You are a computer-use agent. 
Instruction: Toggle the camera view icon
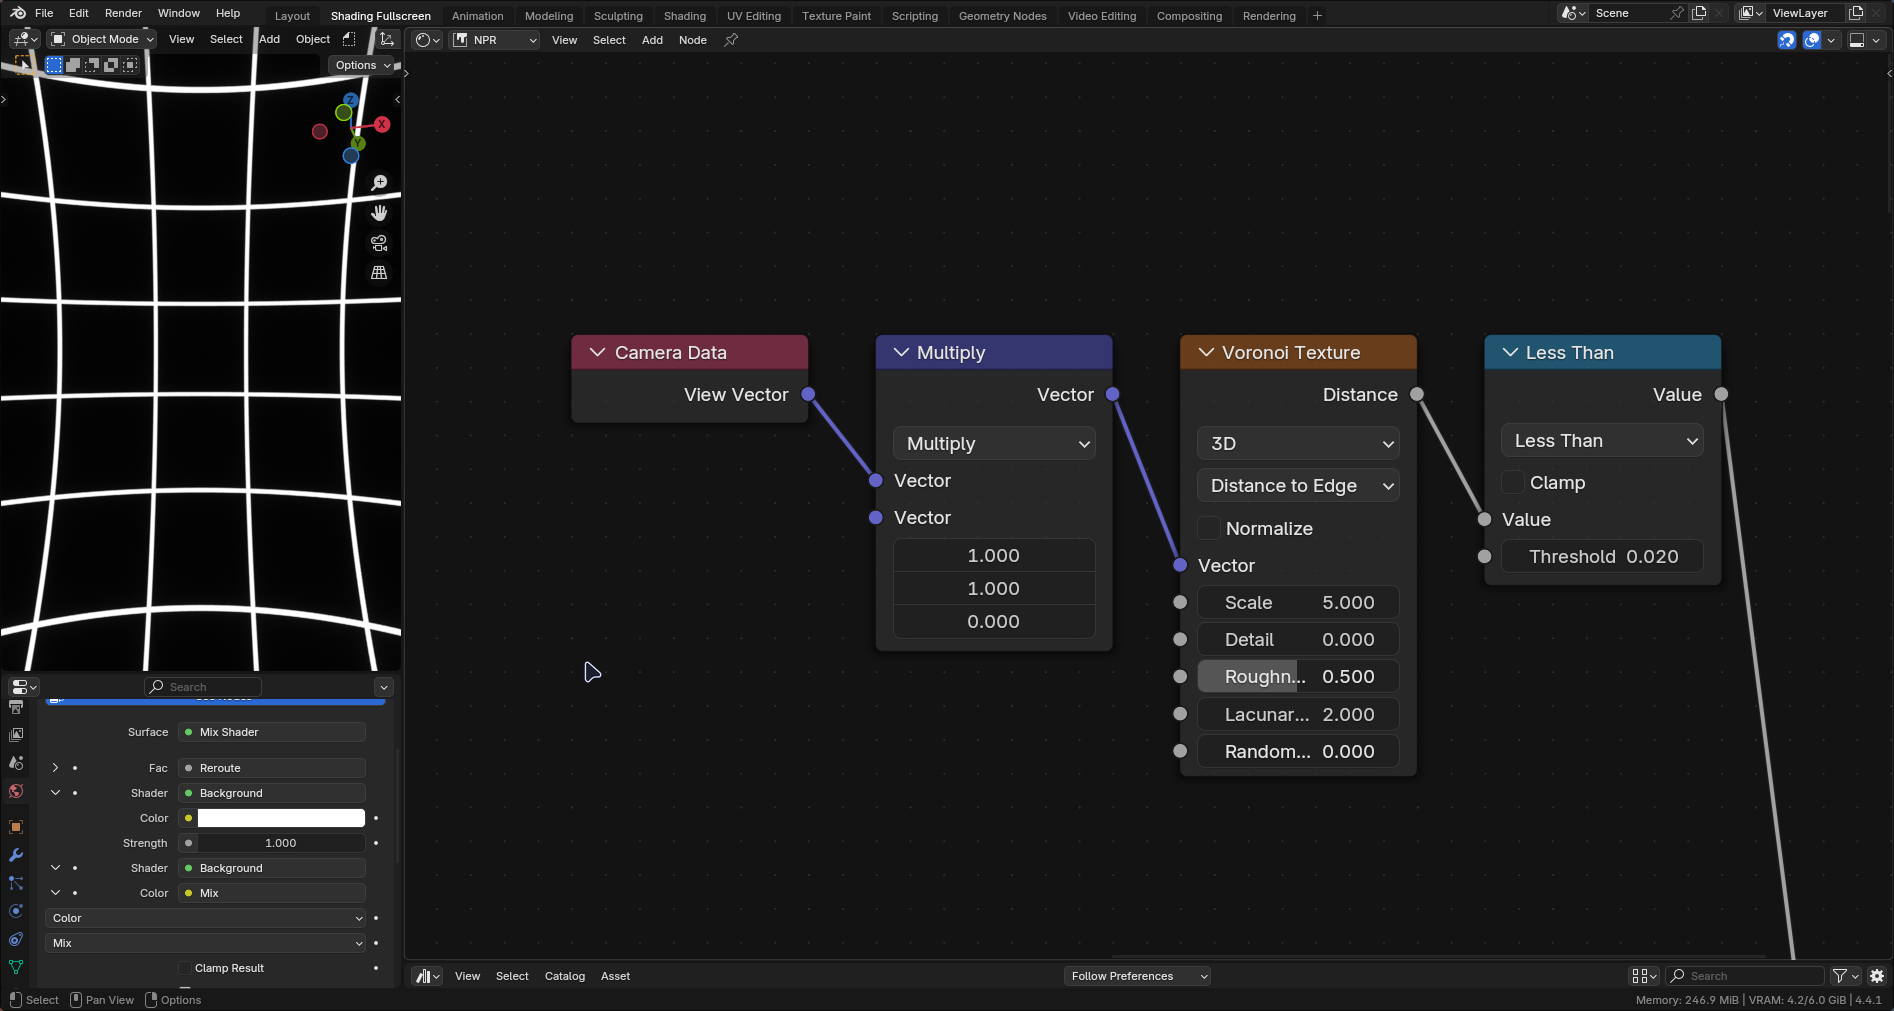point(379,243)
